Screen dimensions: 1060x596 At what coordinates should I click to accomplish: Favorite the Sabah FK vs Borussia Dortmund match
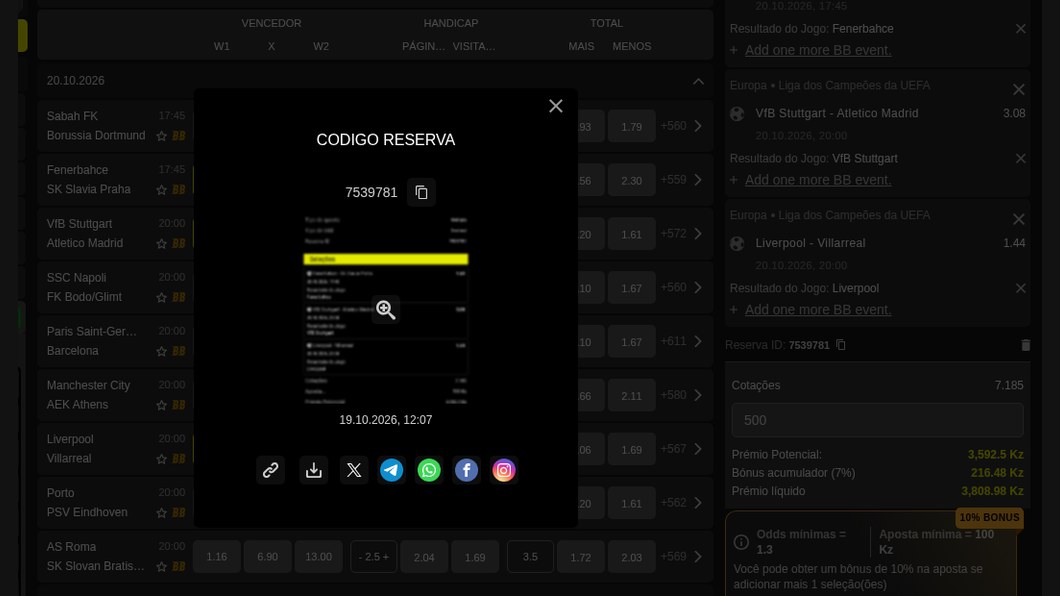coord(162,136)
